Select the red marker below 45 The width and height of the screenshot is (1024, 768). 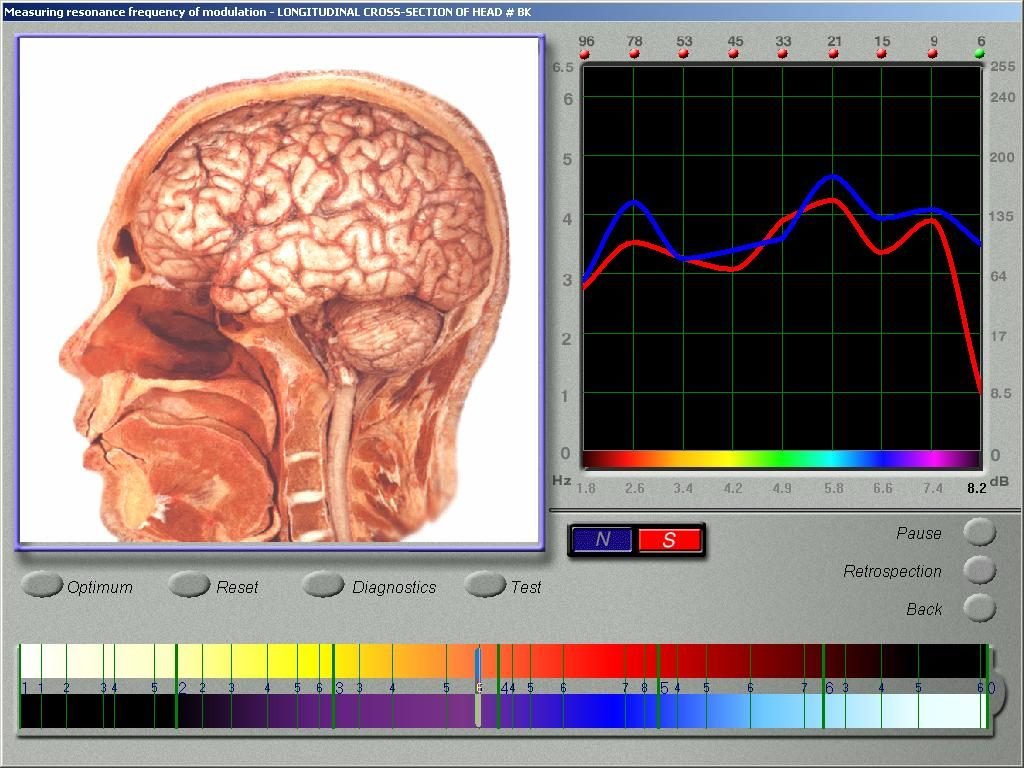tap(734, 54)
